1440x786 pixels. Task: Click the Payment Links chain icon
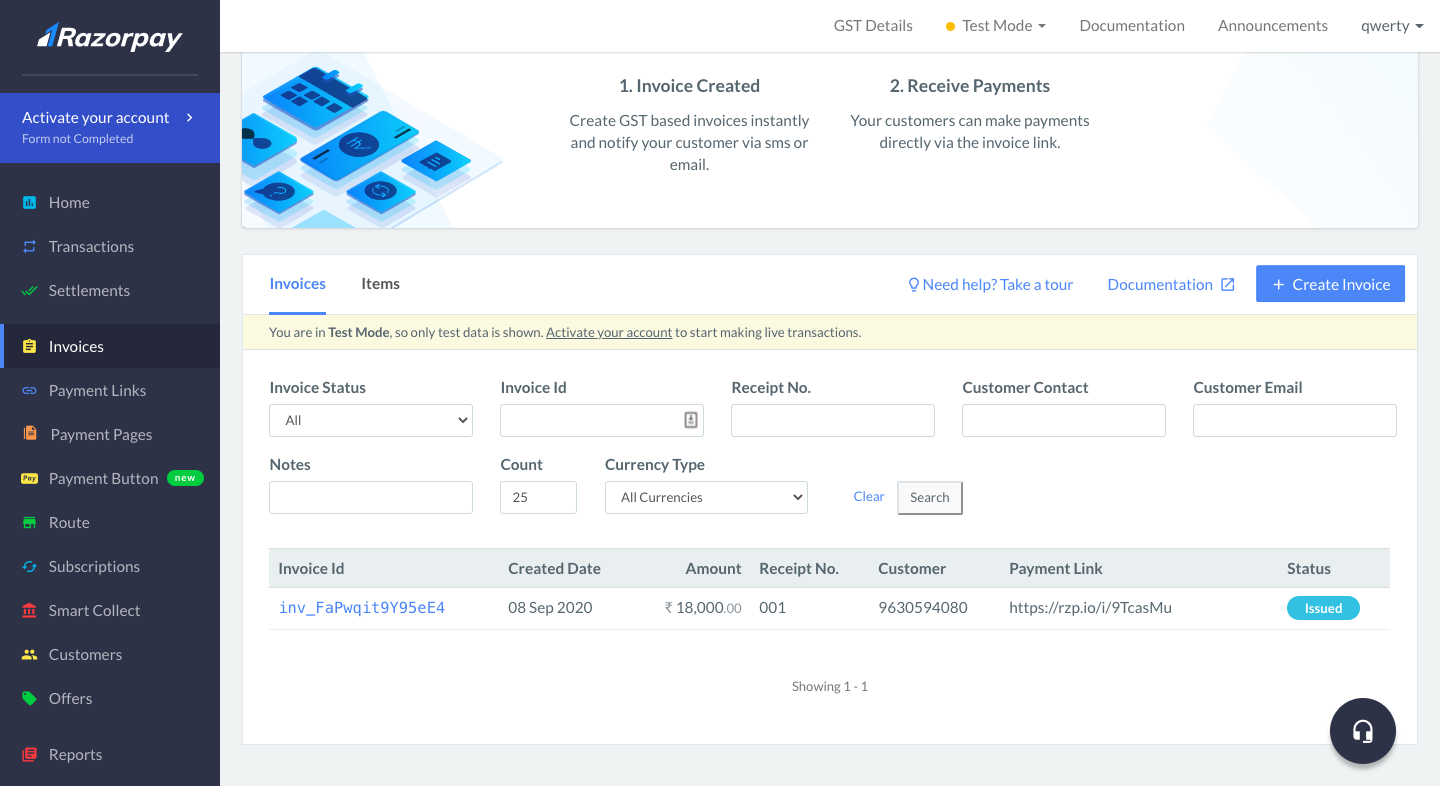pos(30,390)
